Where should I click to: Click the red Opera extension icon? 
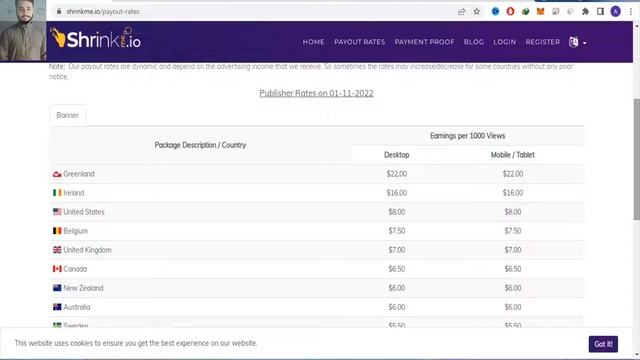510,11
